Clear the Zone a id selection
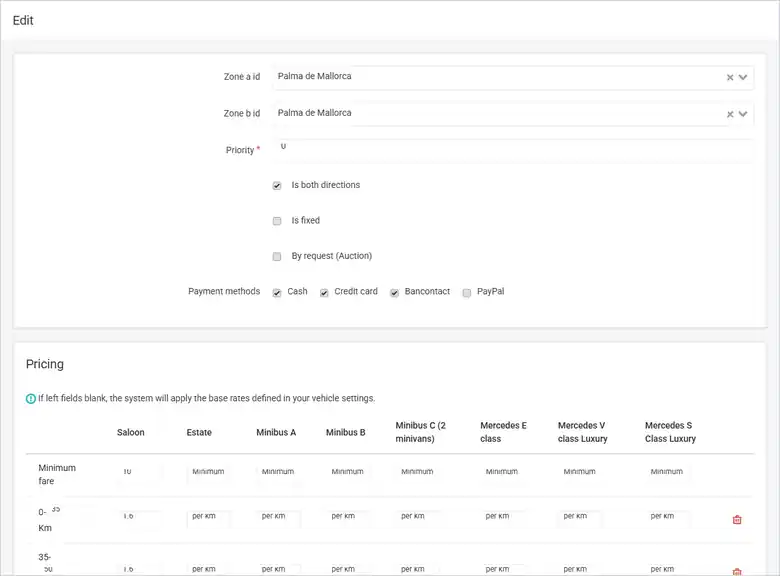This screenshot has height=576, width=780. point(730,78)
